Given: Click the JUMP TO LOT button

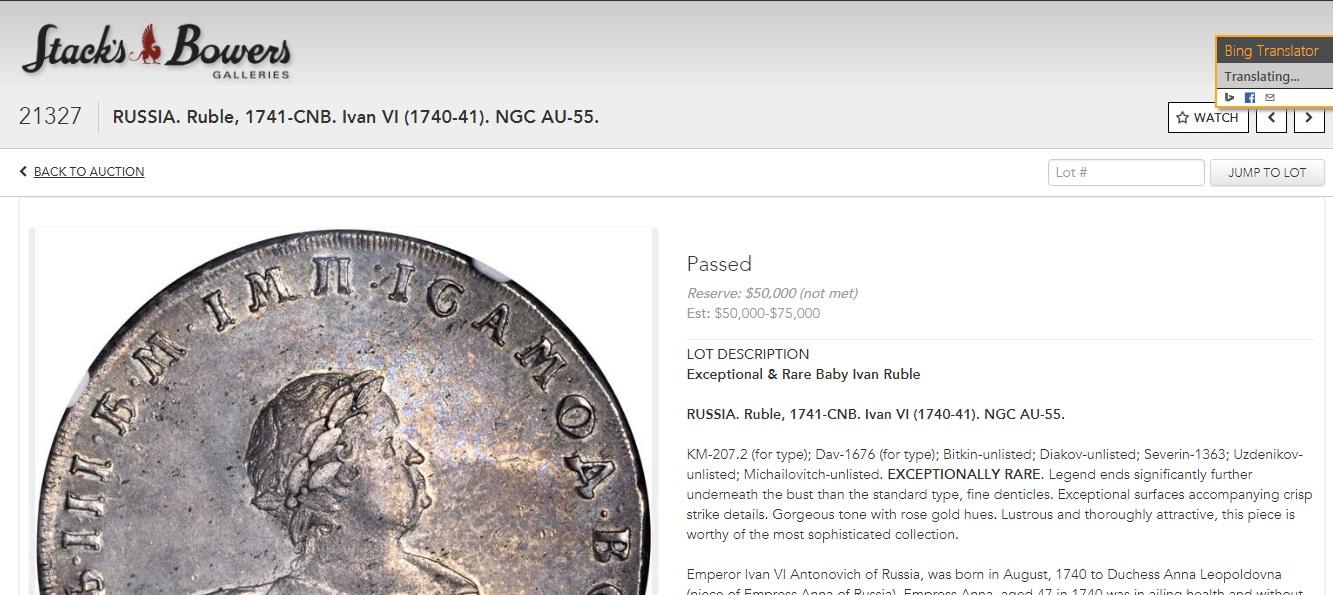Looking at the screenshot, I should (x=1267, y=172).
